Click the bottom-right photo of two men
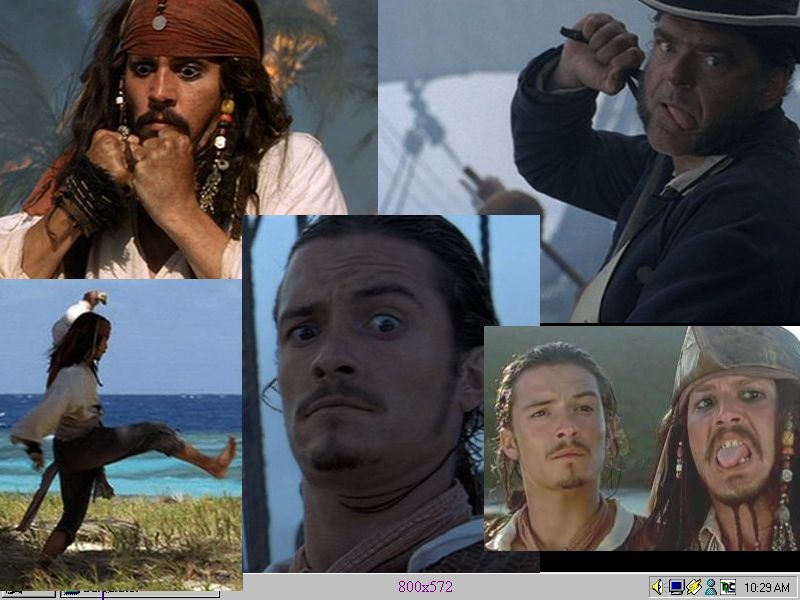This screenshot has height=600, width=800. click(x=640, y=440)
